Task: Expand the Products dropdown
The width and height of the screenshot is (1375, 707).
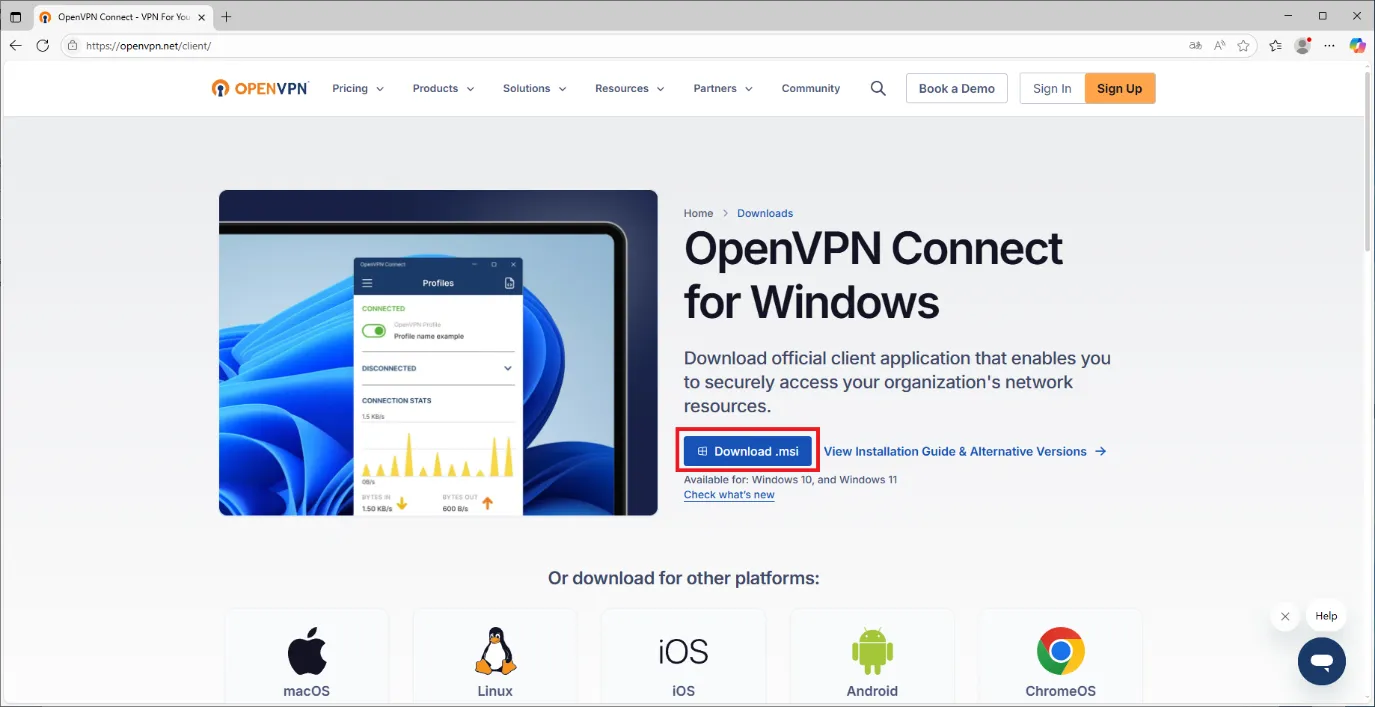Action: [x=442, y=88]
